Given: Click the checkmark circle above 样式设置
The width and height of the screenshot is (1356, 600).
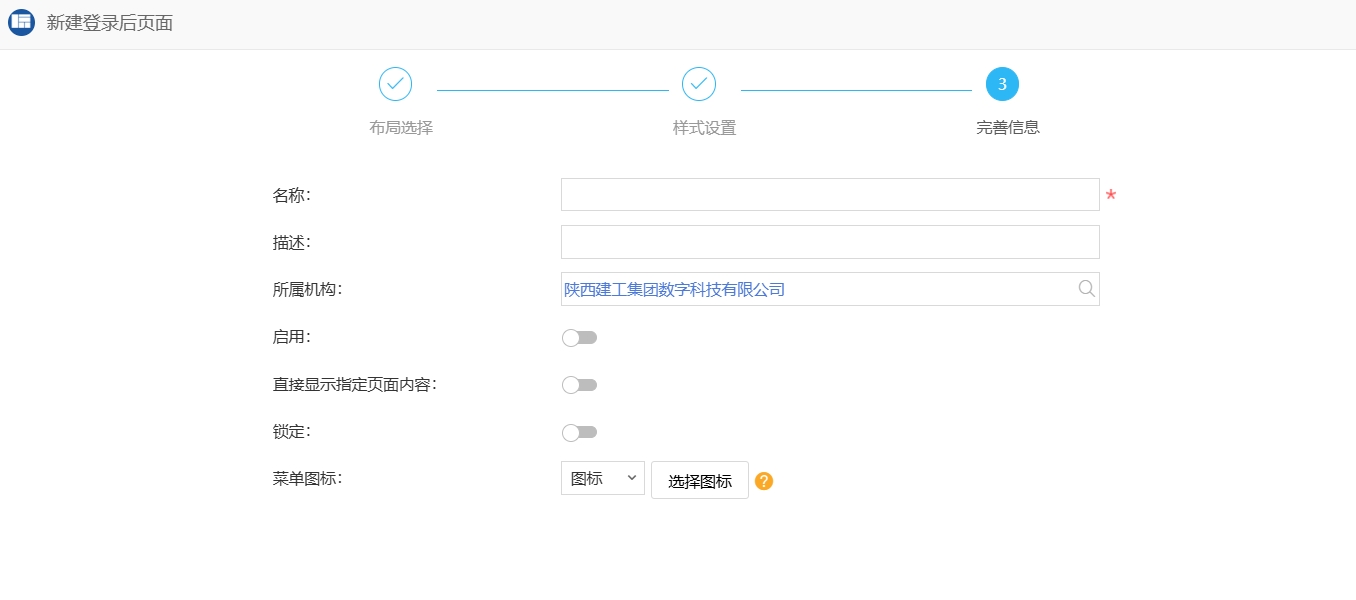Looking at the screenshot, I should [699, 84].
